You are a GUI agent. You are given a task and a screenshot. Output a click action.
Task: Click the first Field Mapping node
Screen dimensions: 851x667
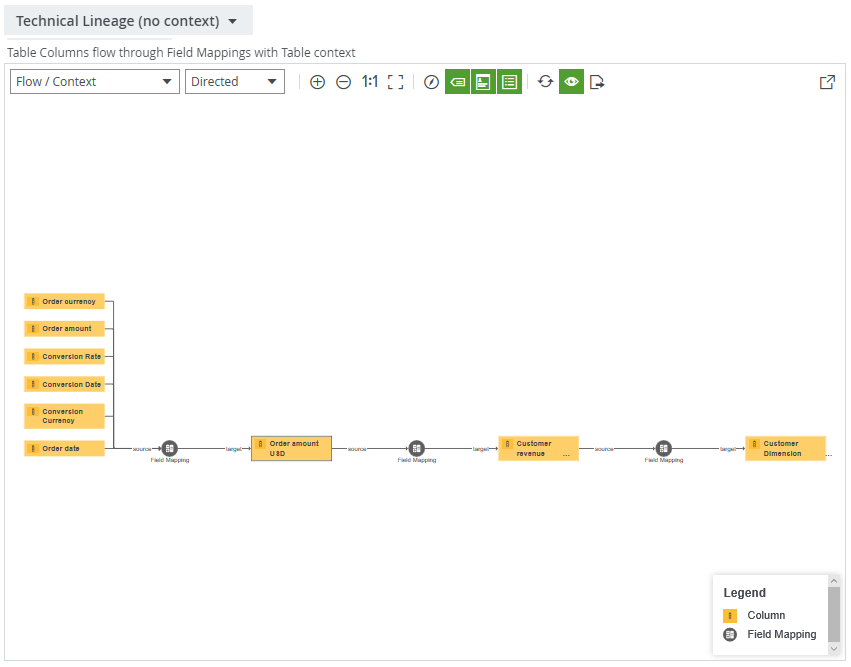click(x=169, y=448)
